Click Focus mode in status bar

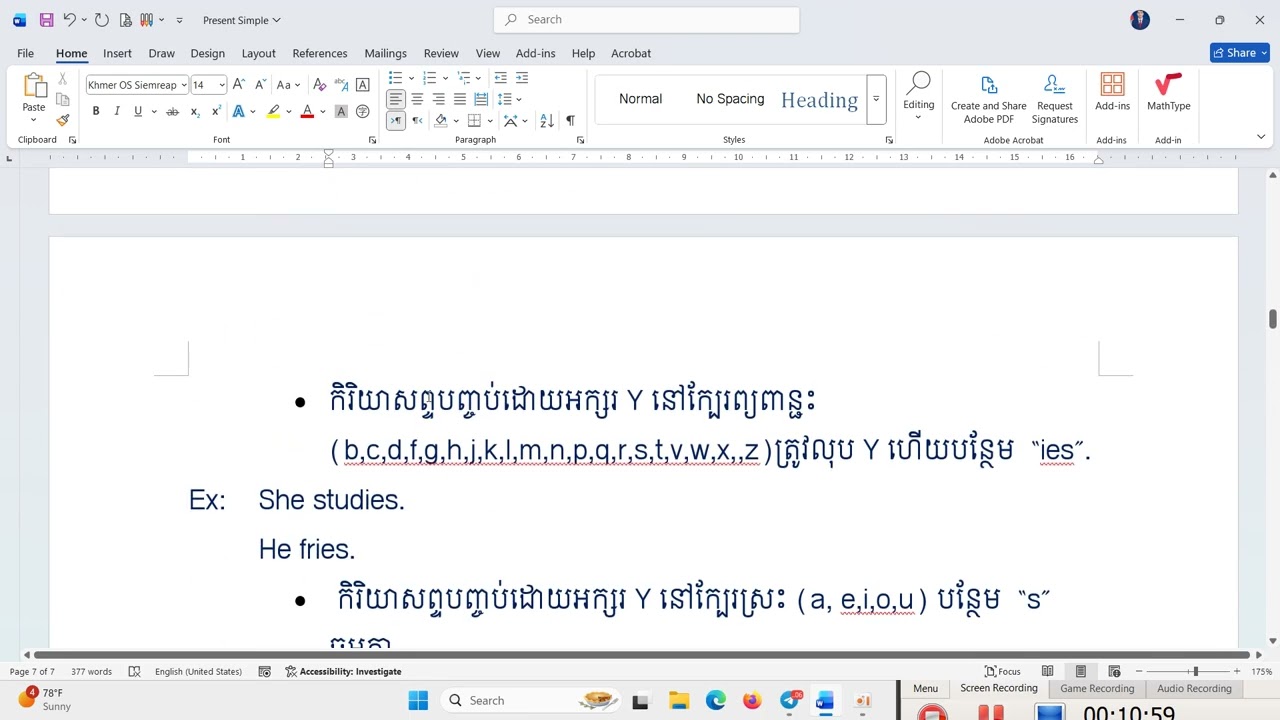pyautogui.click(x=1002, y=671)
